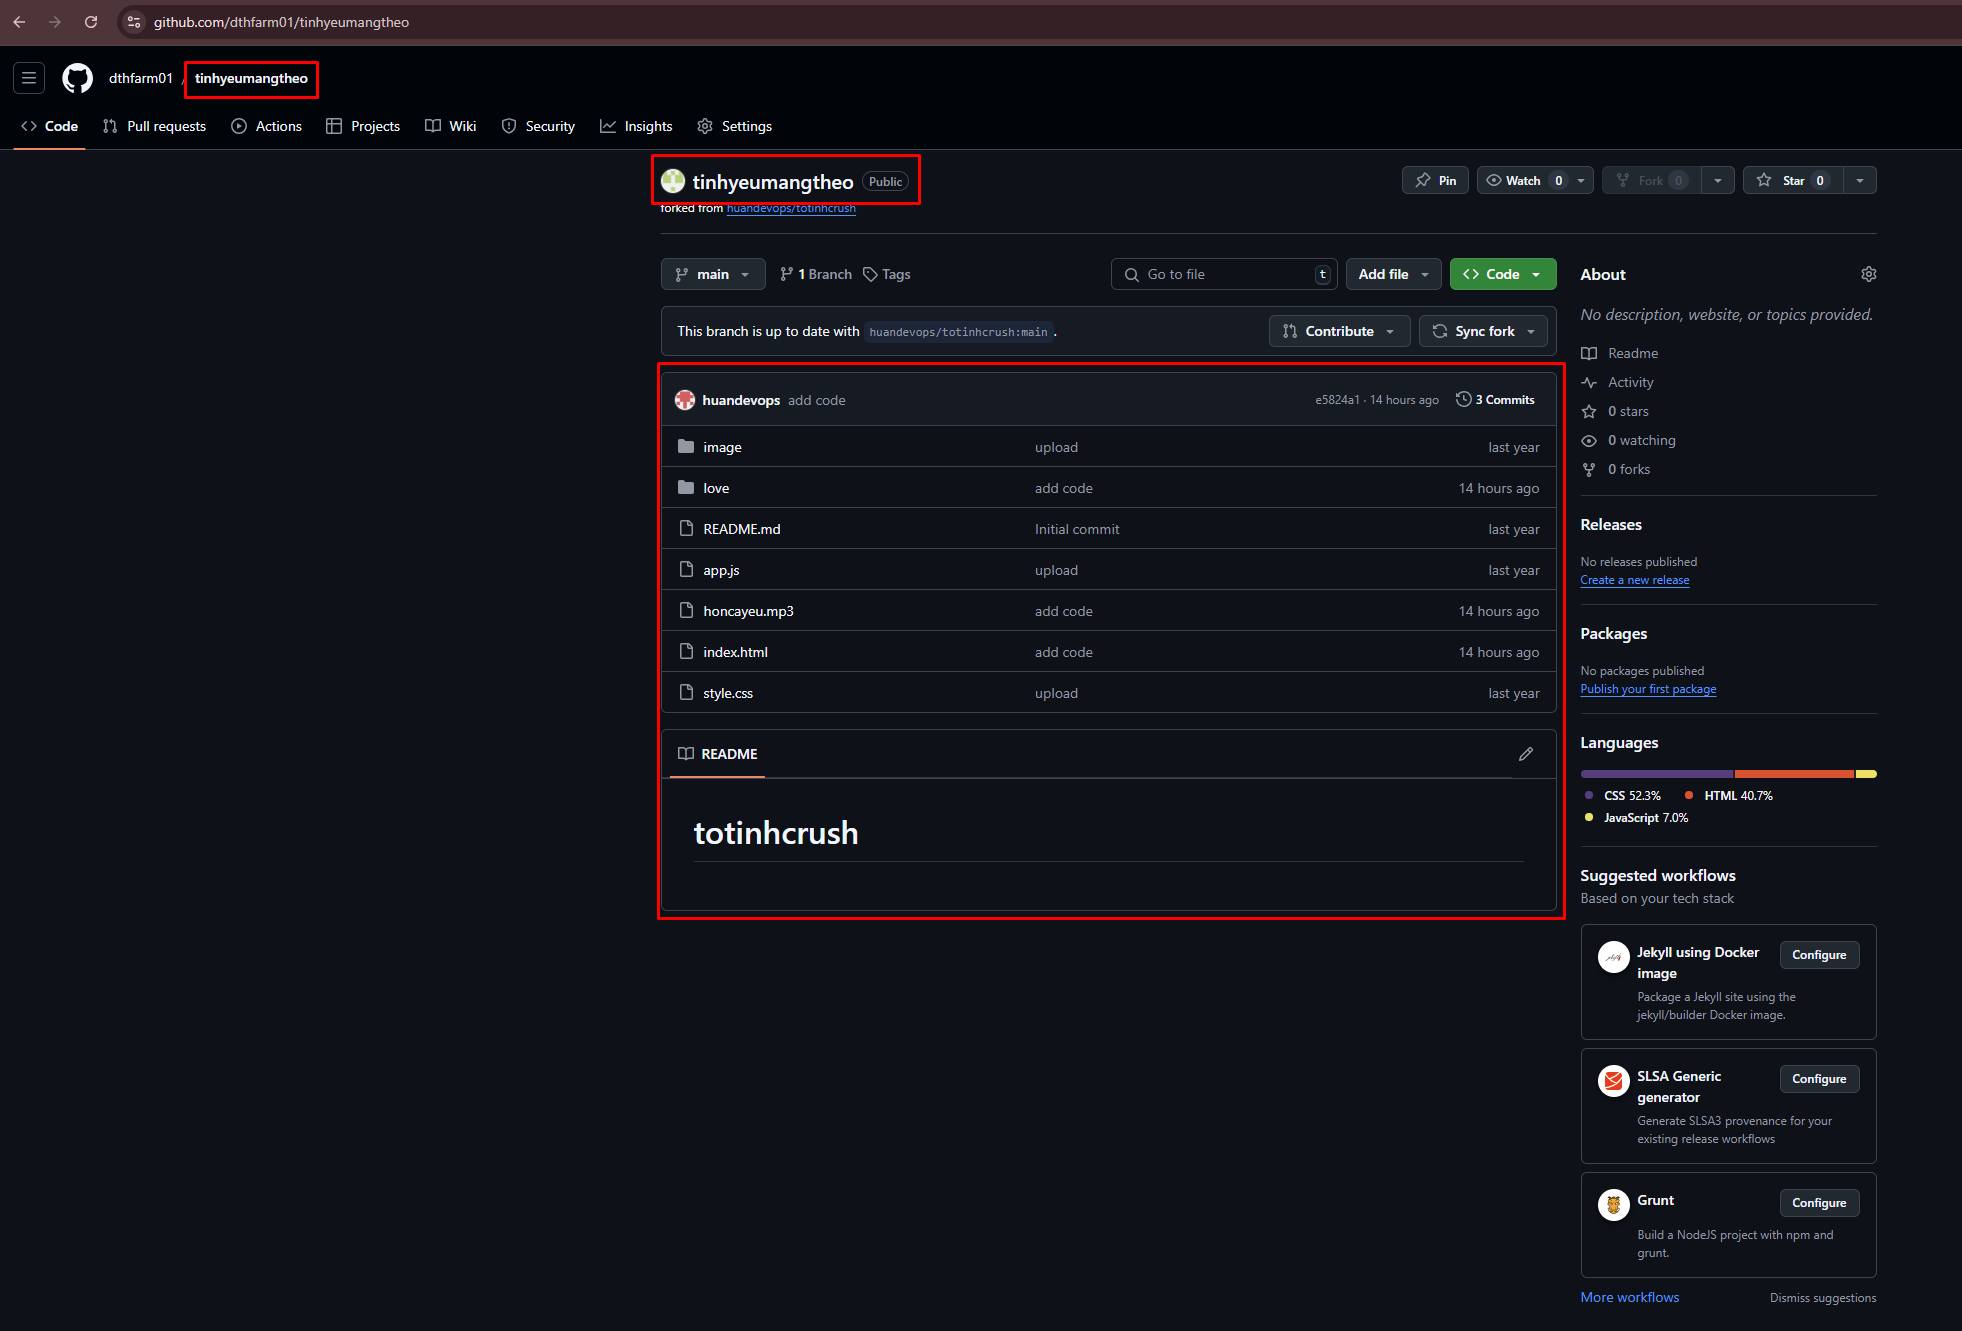Open More workflows link
Image resolution: width=1962 pixels, height=1331 pixels.
[1629, 1297]
